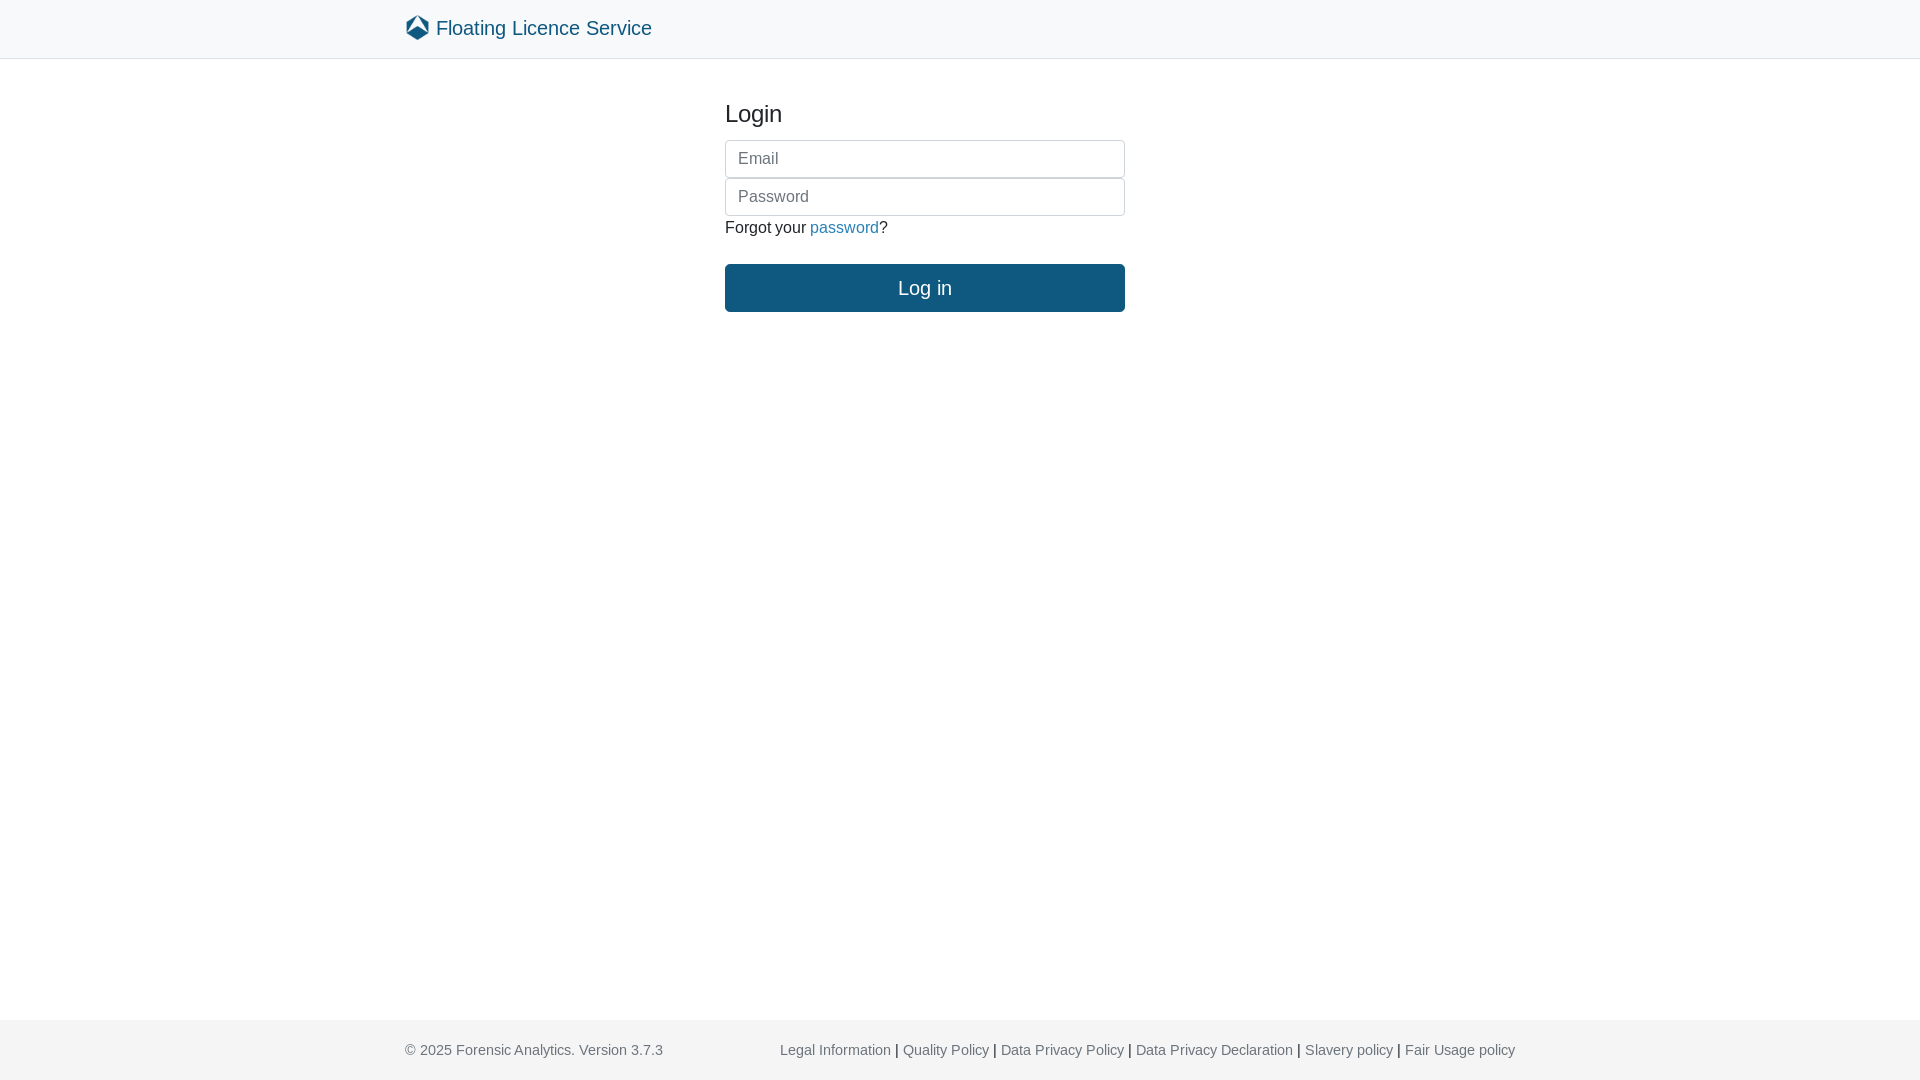Open the Legal Information link
1920x1080 pixels.
click(835, 1050)
